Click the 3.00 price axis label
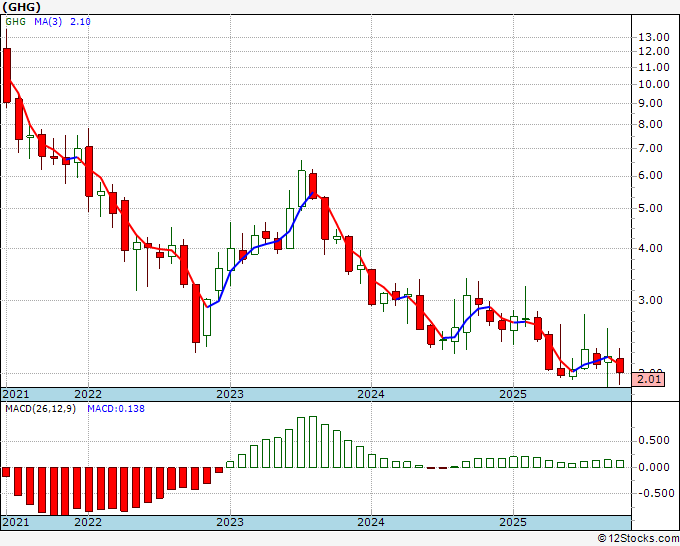Viewport: 680px width, 546px height. pyautogui.click(x=651, y=300)
